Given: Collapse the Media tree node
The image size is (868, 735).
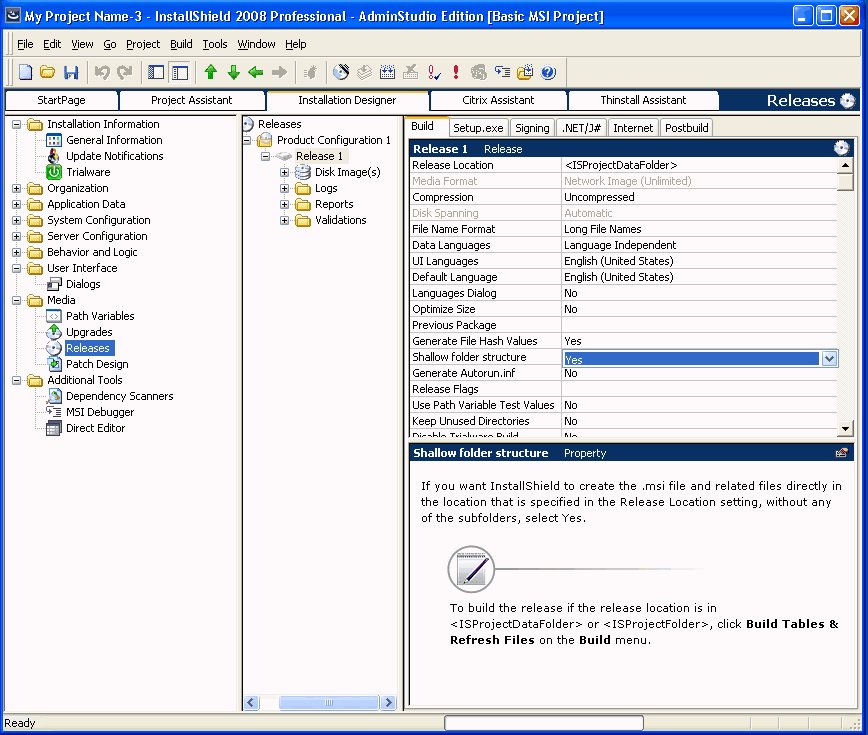Looking at the screenshot, I should pyautogui.click(x=17, y=300).
